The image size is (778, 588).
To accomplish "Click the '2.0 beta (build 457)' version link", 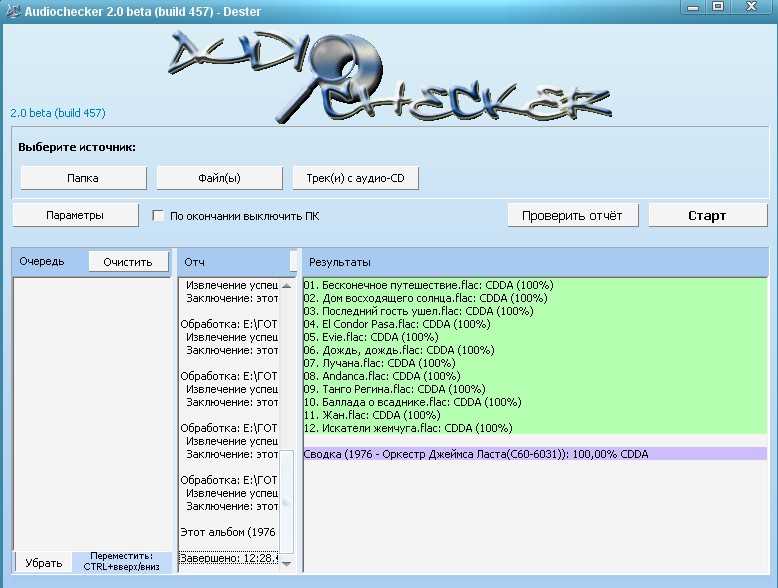I will tap(57, 113).
